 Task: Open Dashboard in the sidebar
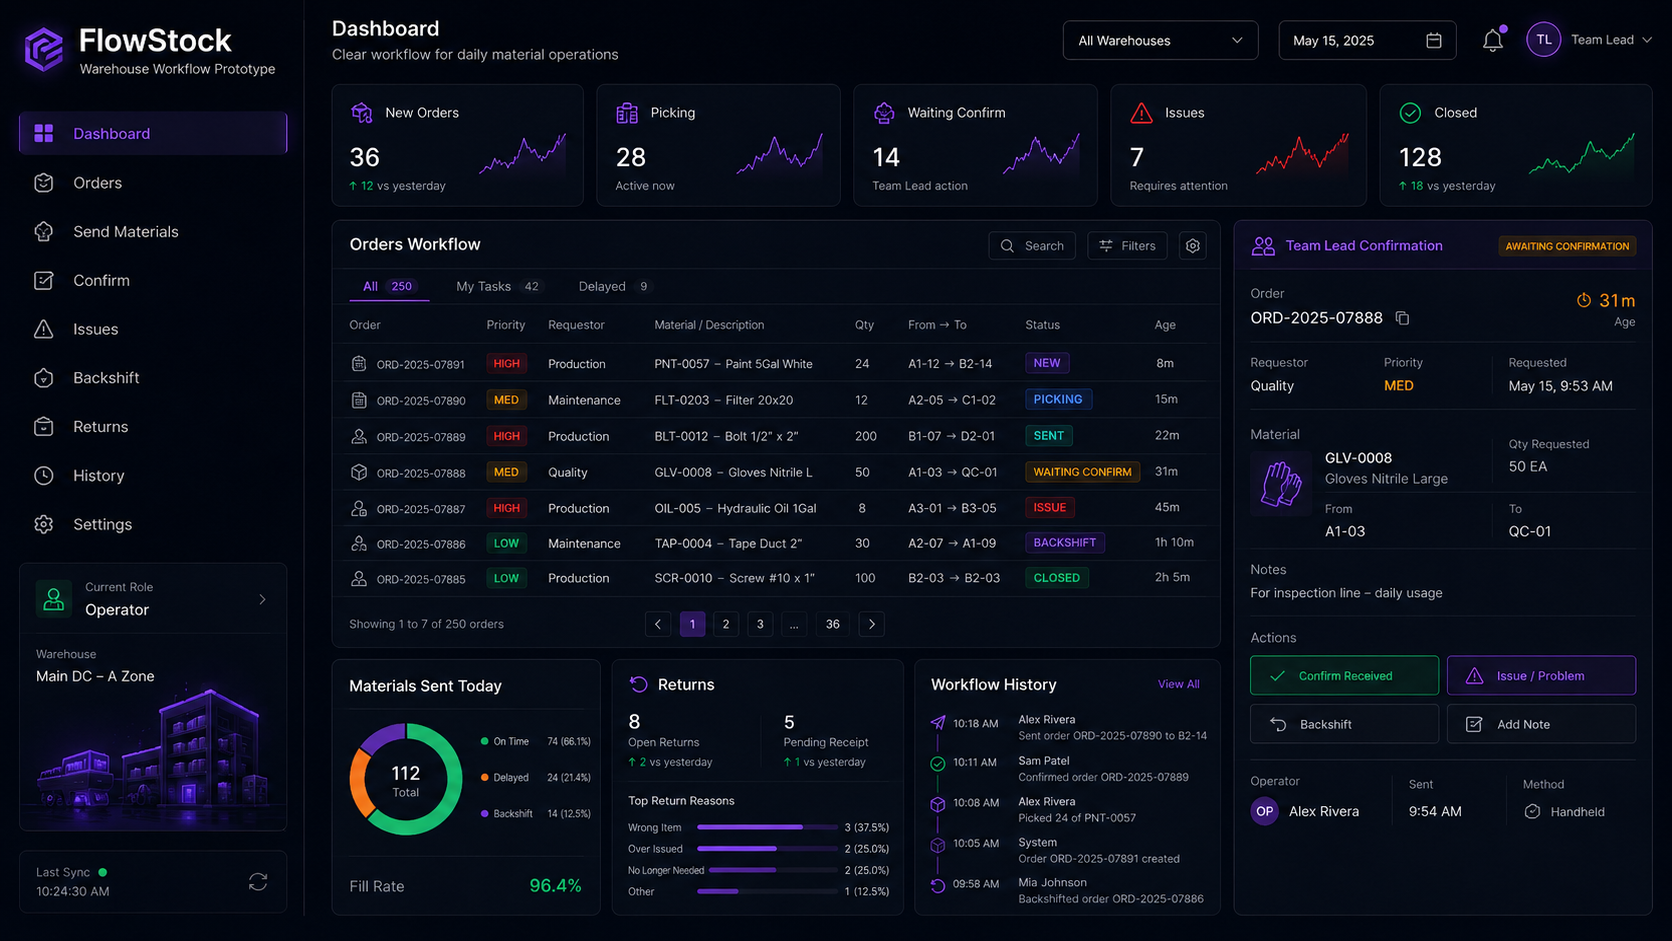153,133
